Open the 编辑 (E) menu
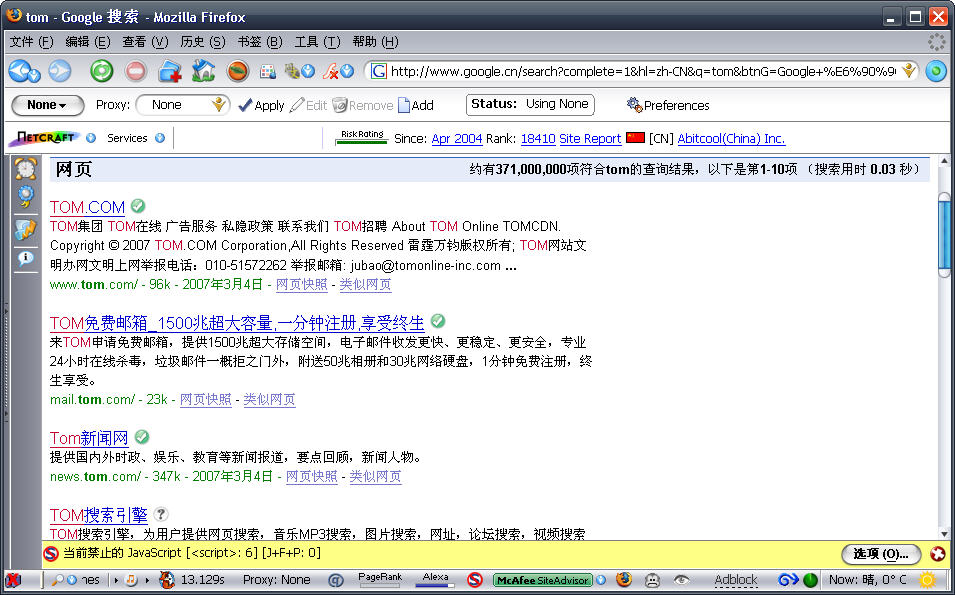 (88, 41)
